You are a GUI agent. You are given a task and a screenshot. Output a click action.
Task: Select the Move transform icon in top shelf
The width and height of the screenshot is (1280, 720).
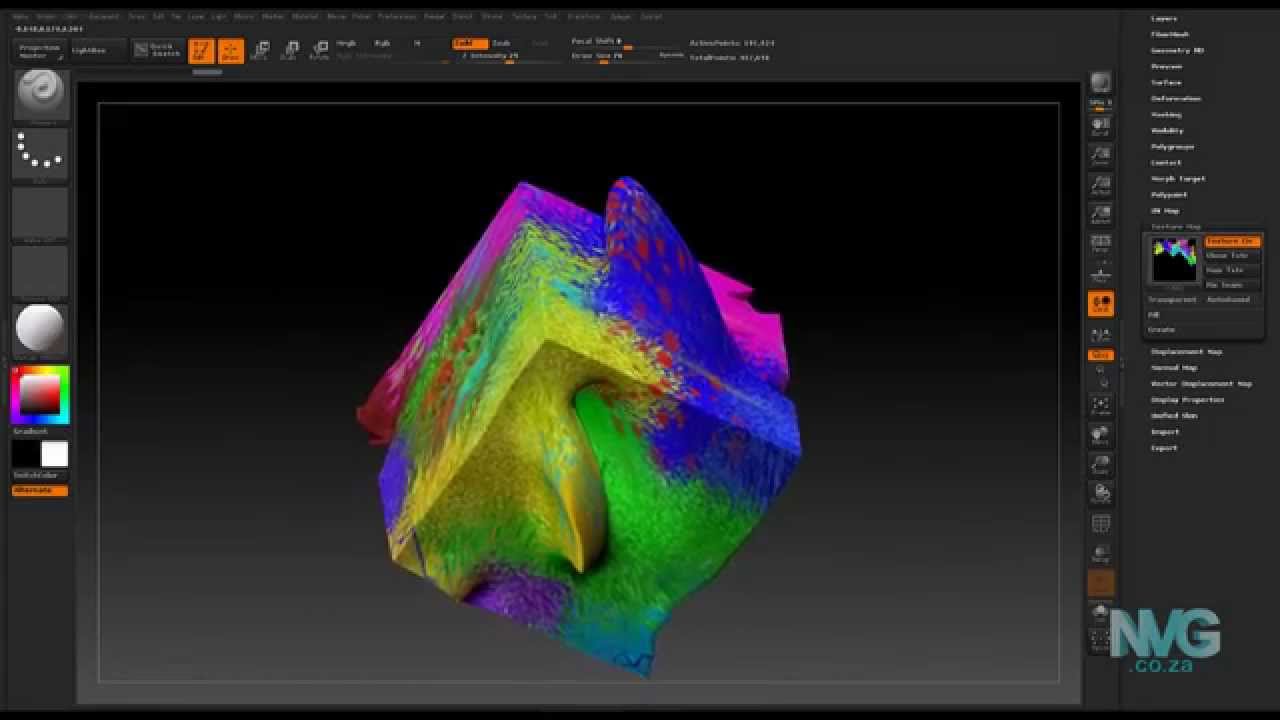(x=260, y=51)
